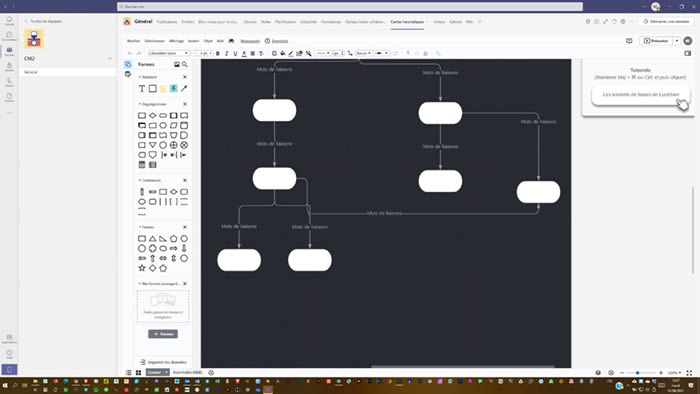700x394 pixels.
Task: Select the Text tool in Standard shapes
Action: [142, 89]
